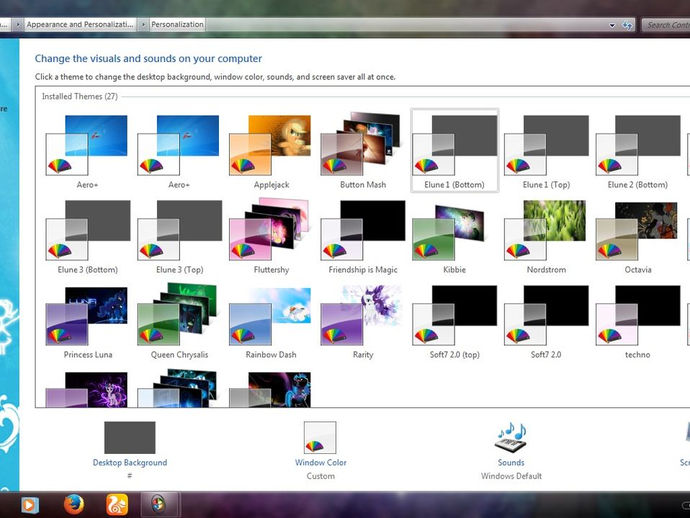The height and width of the screenshot is (518, 690).
Task: Apply the Elune 3 (Top) theme
Action: click(x=180, y=236)
